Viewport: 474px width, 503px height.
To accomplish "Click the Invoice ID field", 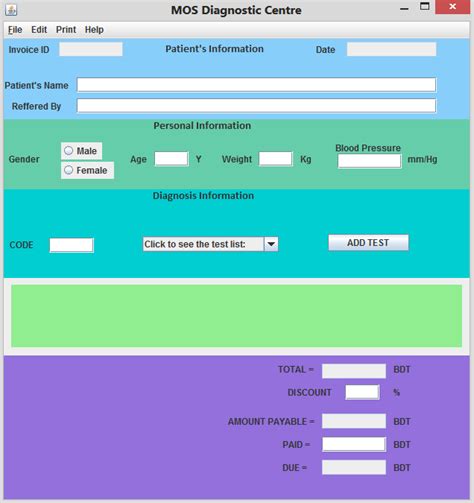I will coord(91,49).
